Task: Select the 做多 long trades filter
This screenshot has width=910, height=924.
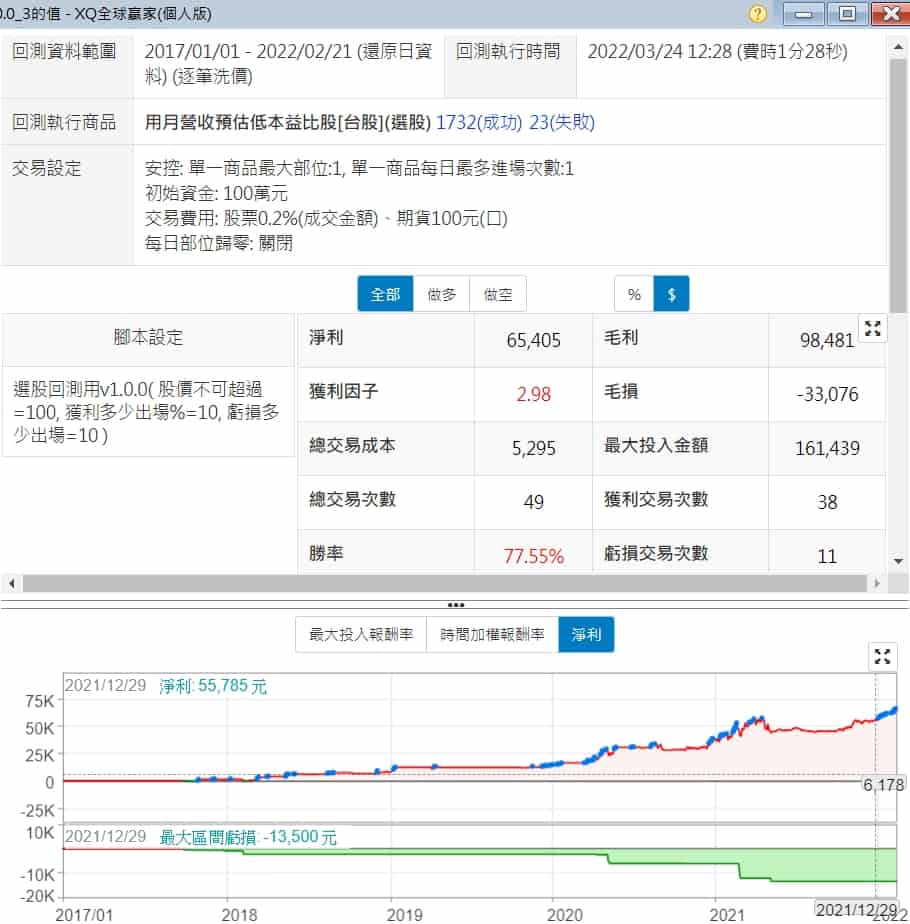Action: click(x=441, y=295)
